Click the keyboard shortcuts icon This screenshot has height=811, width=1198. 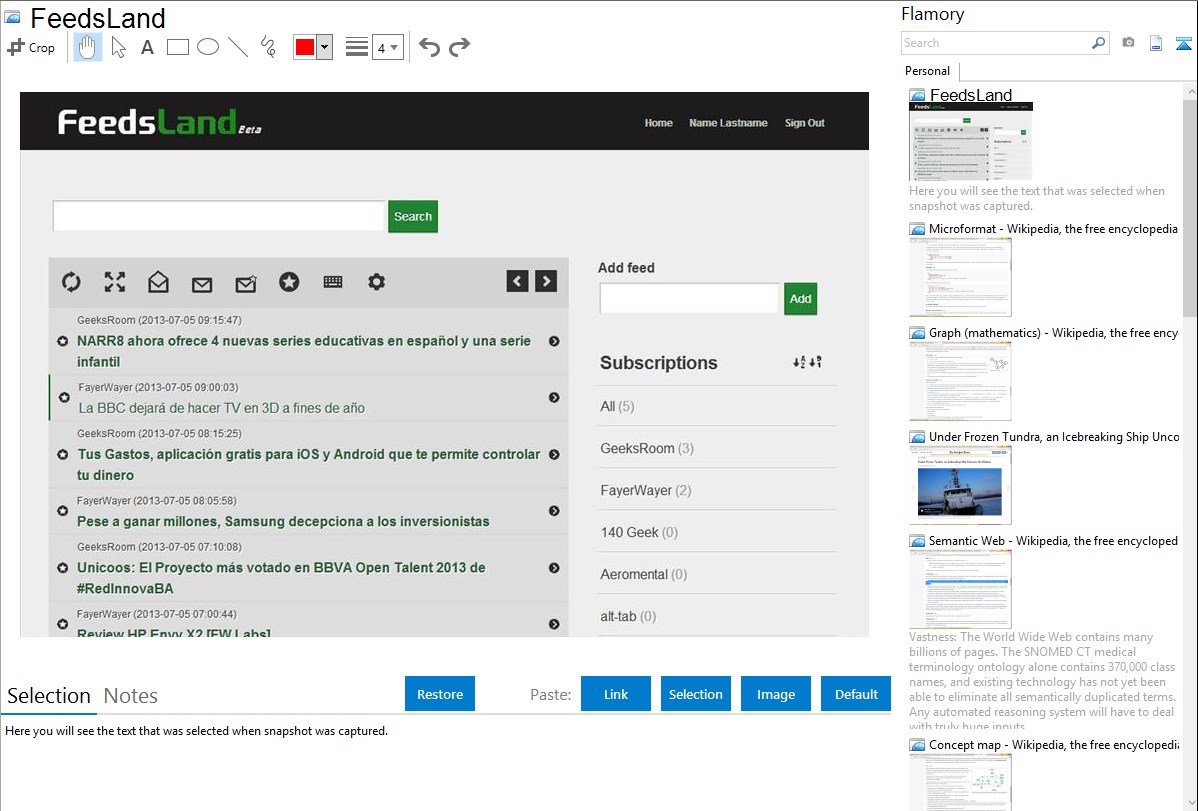(333, 282)
